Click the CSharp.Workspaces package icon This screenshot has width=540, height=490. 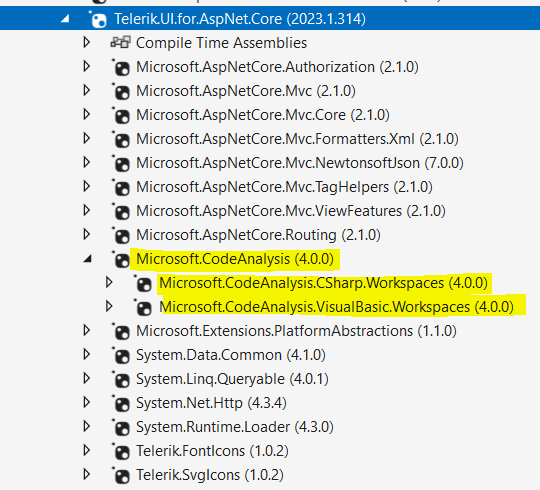pyautogui.click(x=143, y=283)
